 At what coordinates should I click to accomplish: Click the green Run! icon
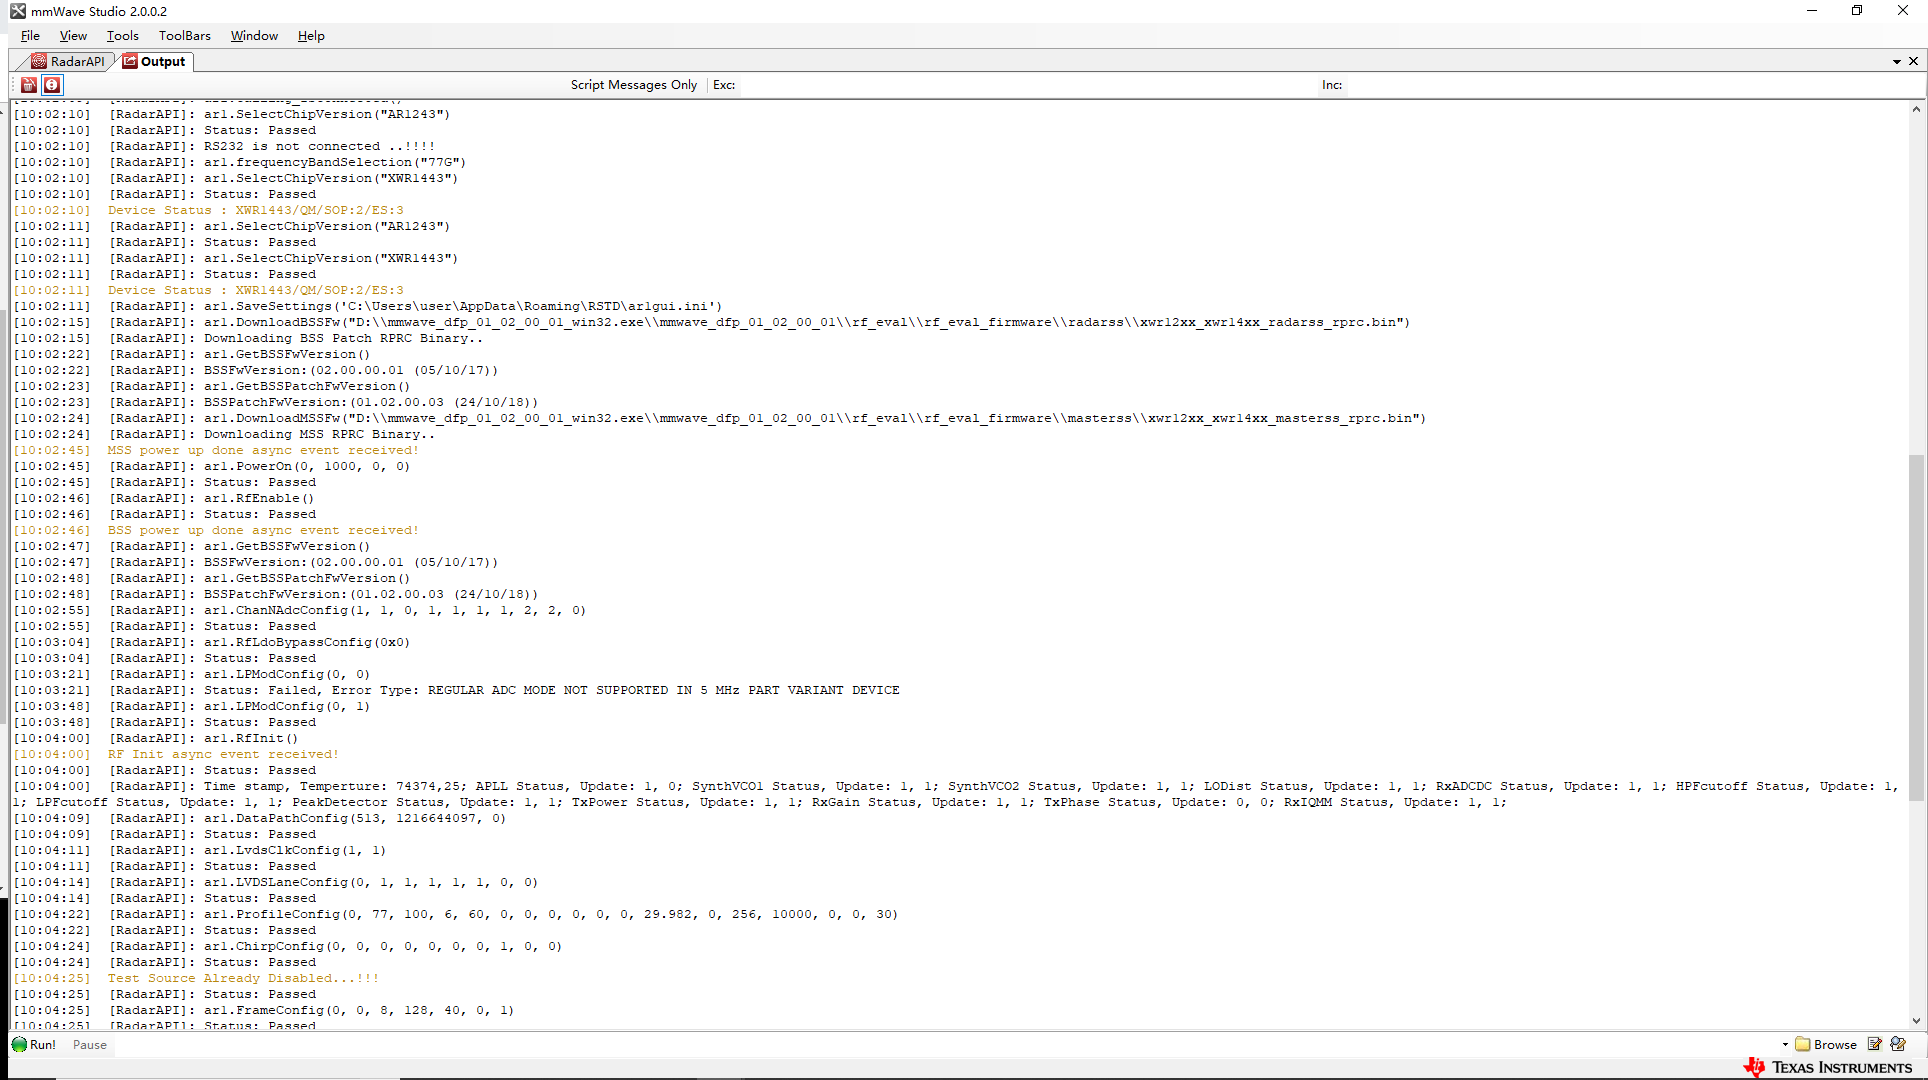20,1044
